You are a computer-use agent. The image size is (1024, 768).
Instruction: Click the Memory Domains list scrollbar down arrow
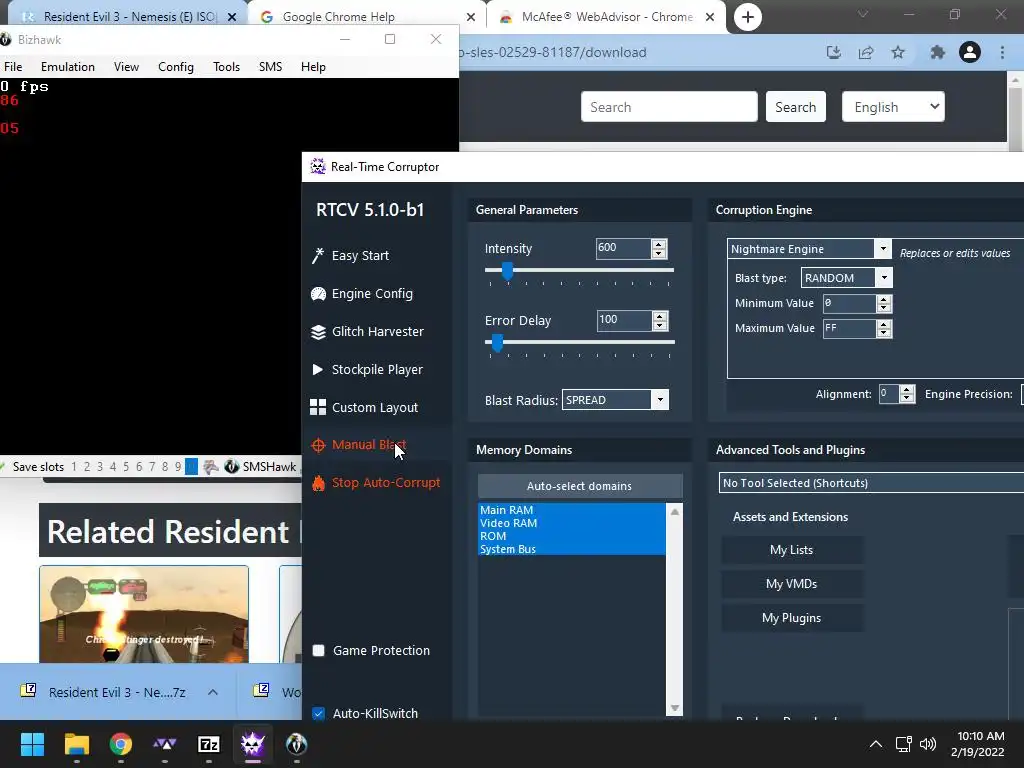coord(675,709)
